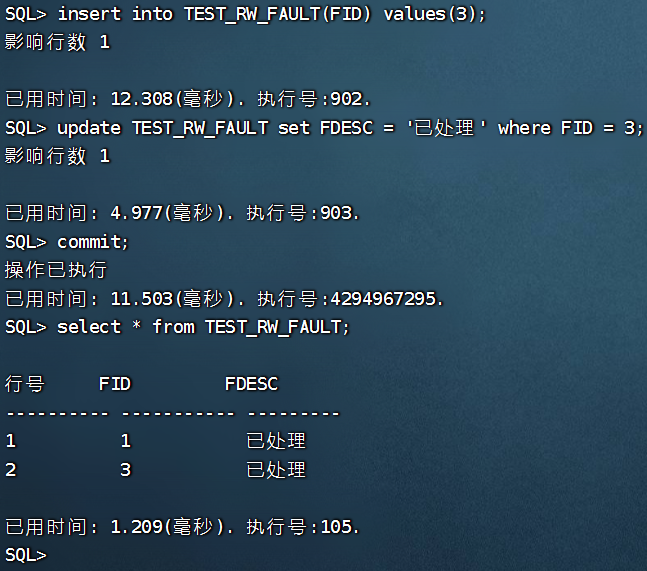Select the '已用时间: 11.503(毫秒)' timing line

pyautogui.click(x=224, y=299)
